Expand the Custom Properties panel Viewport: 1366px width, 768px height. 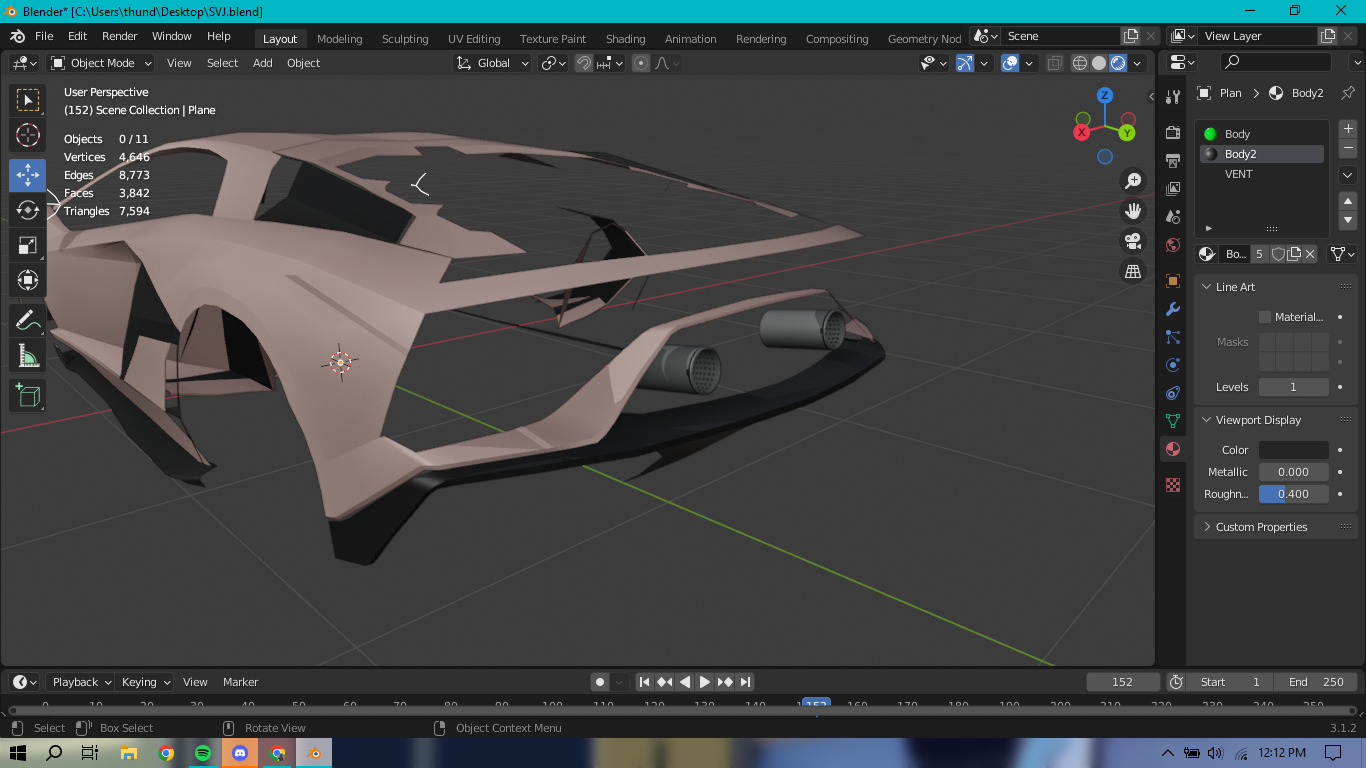point(1260,527)
